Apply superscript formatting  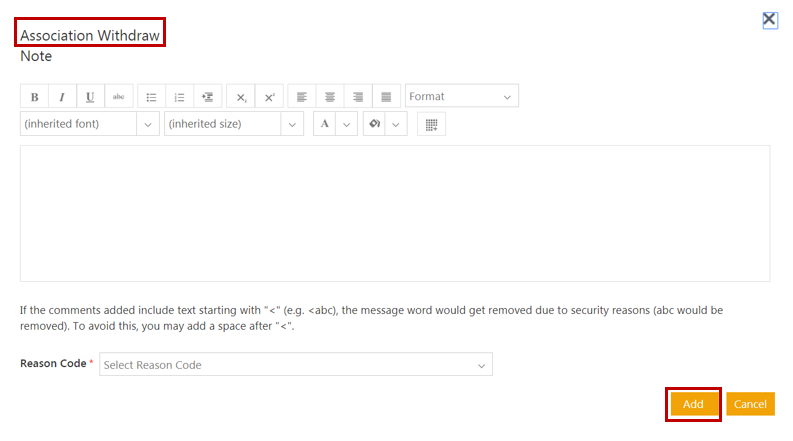click(269, 97)
